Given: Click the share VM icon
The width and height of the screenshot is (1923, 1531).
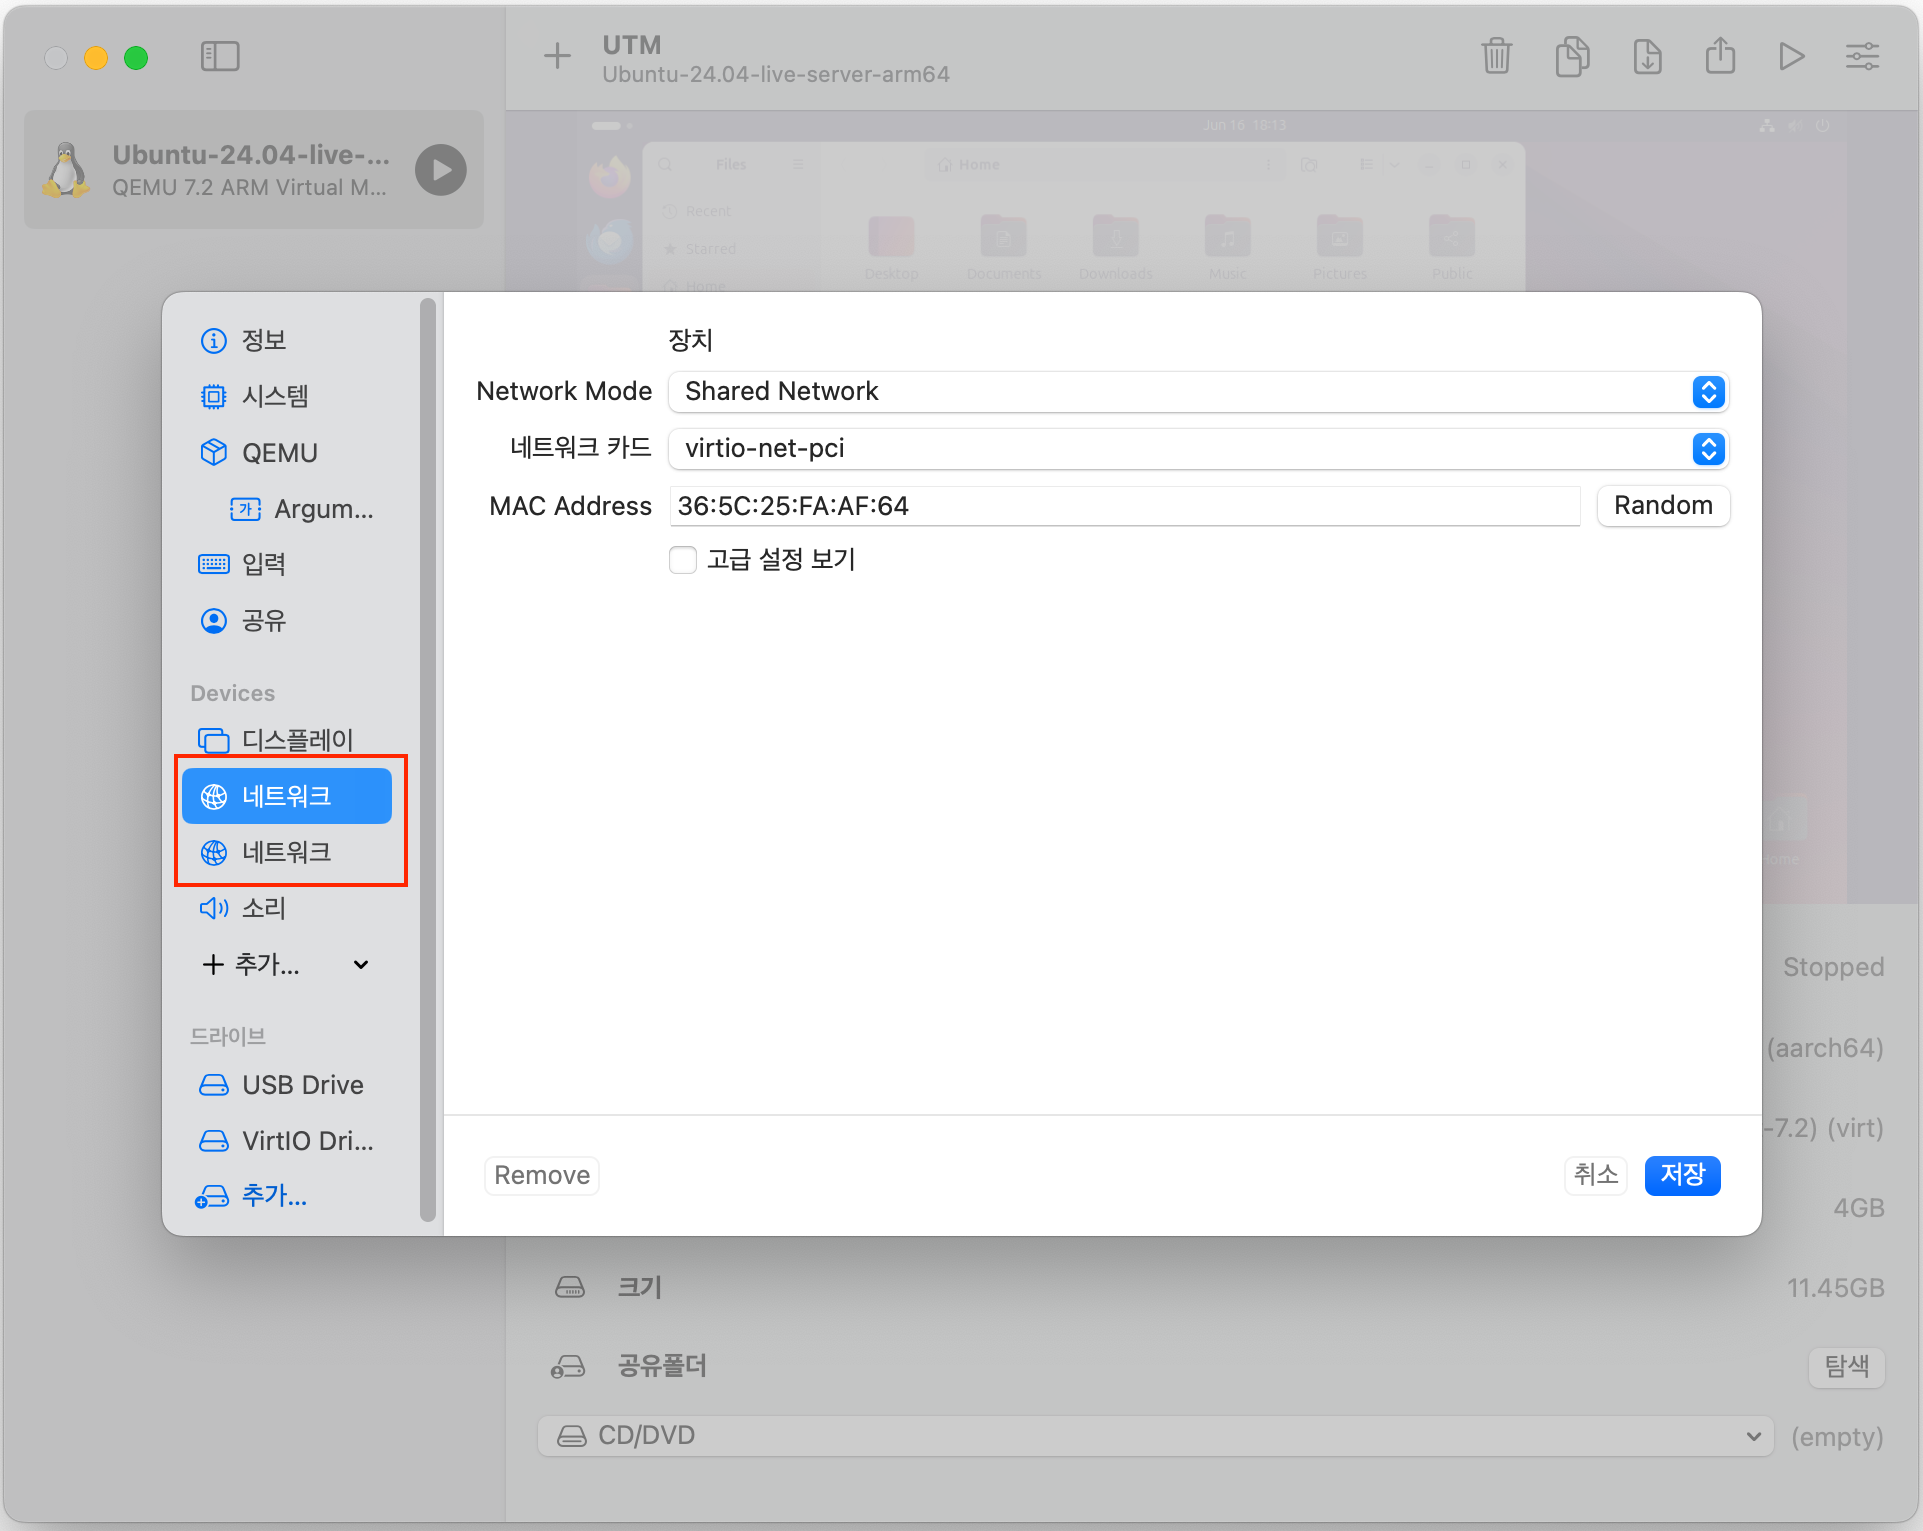Looking at the screenshot, I should pos(1720,57).
